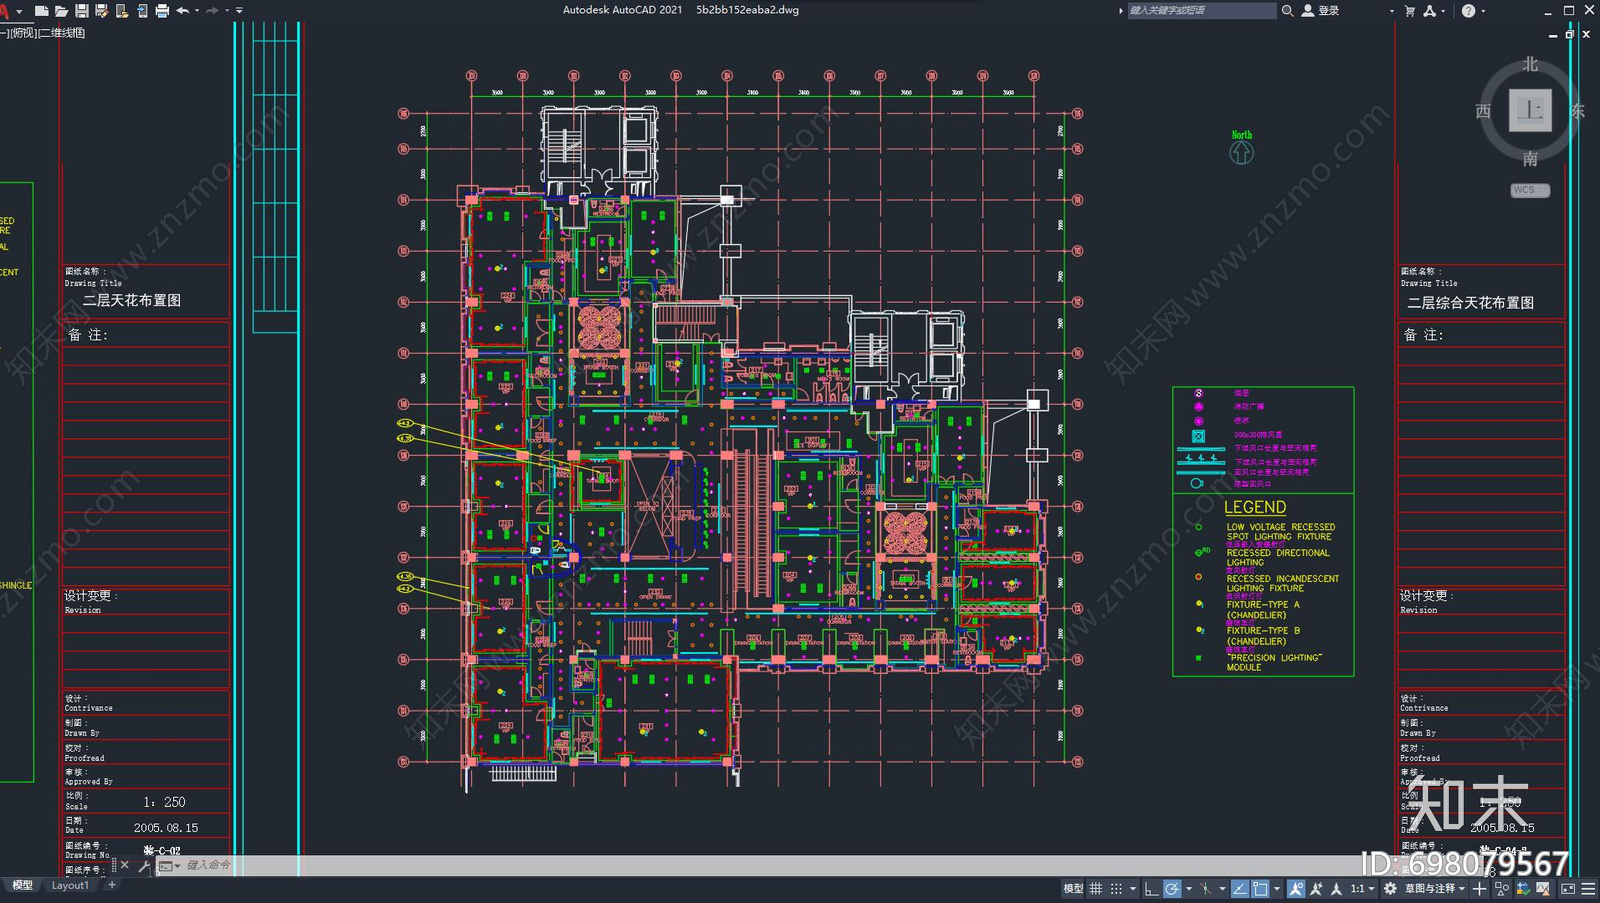The image size is (1600, 903).
Task: Toggle ortho mode in status bar
Action: (x=1151, y=888)
